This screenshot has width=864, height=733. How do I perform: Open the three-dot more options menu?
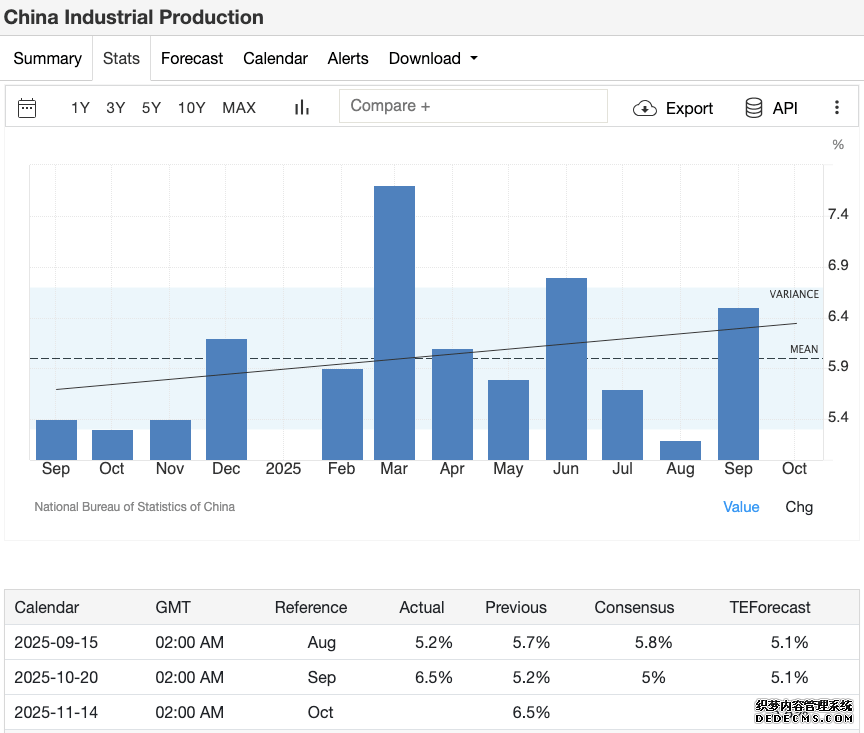pyautogui.click(x=836, y=107)
